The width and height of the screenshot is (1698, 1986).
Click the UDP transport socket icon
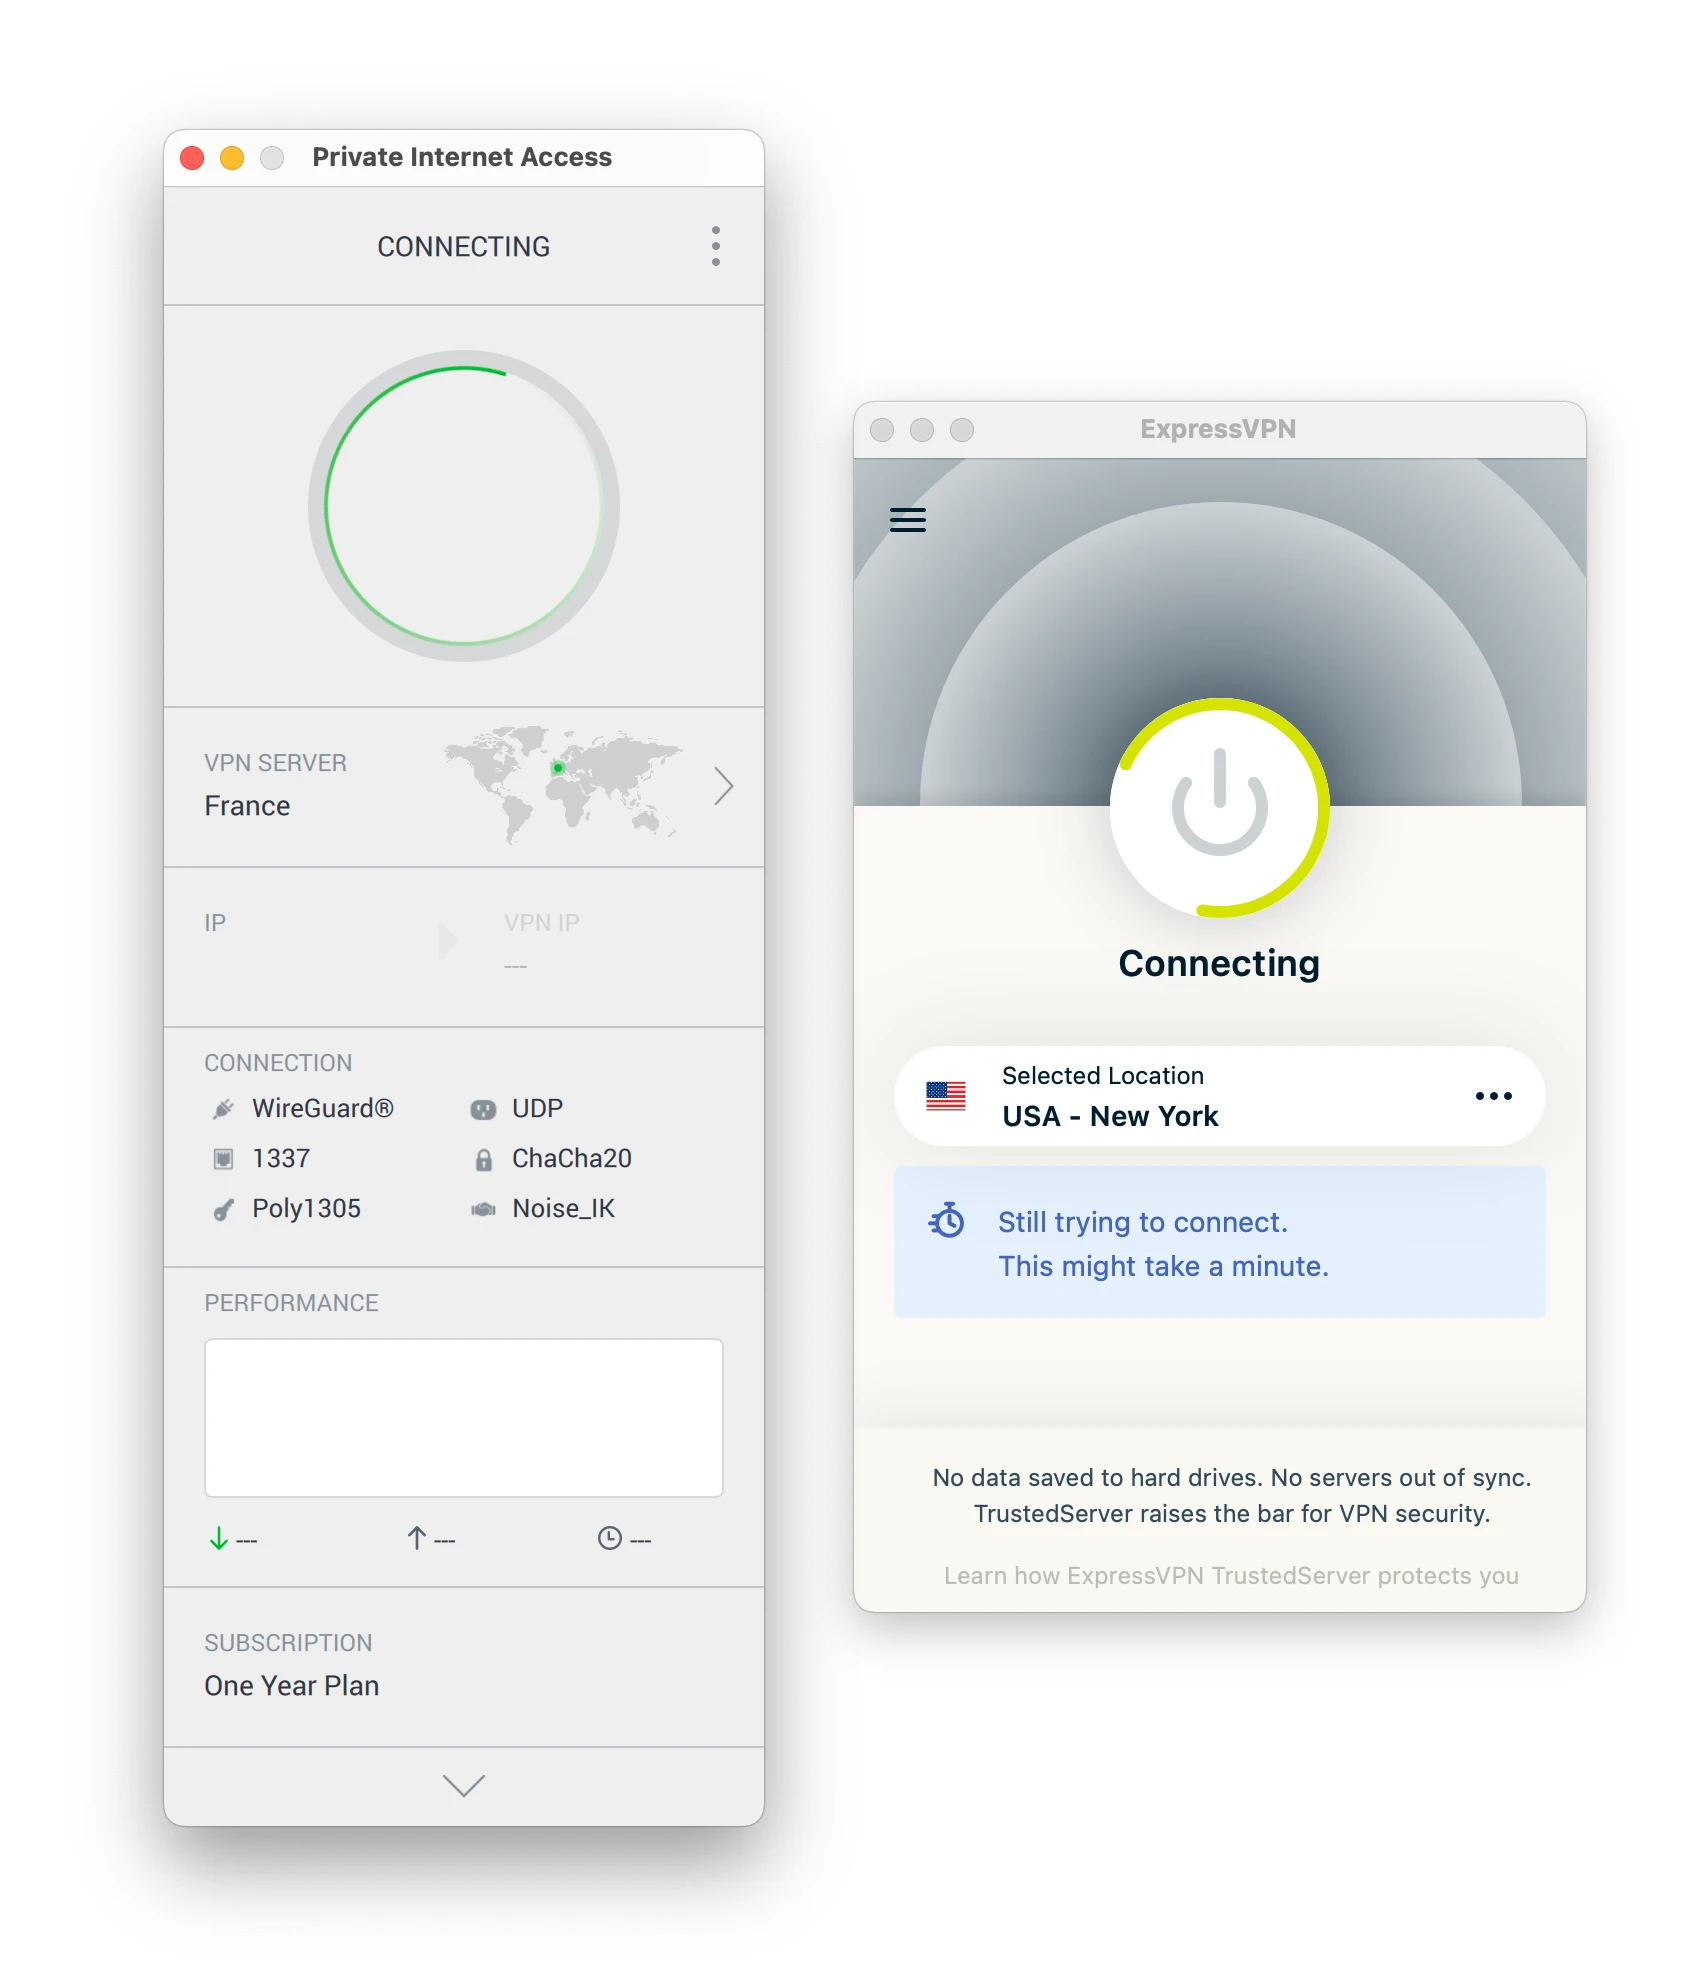pyautogui.click(x=483, y=1109)
